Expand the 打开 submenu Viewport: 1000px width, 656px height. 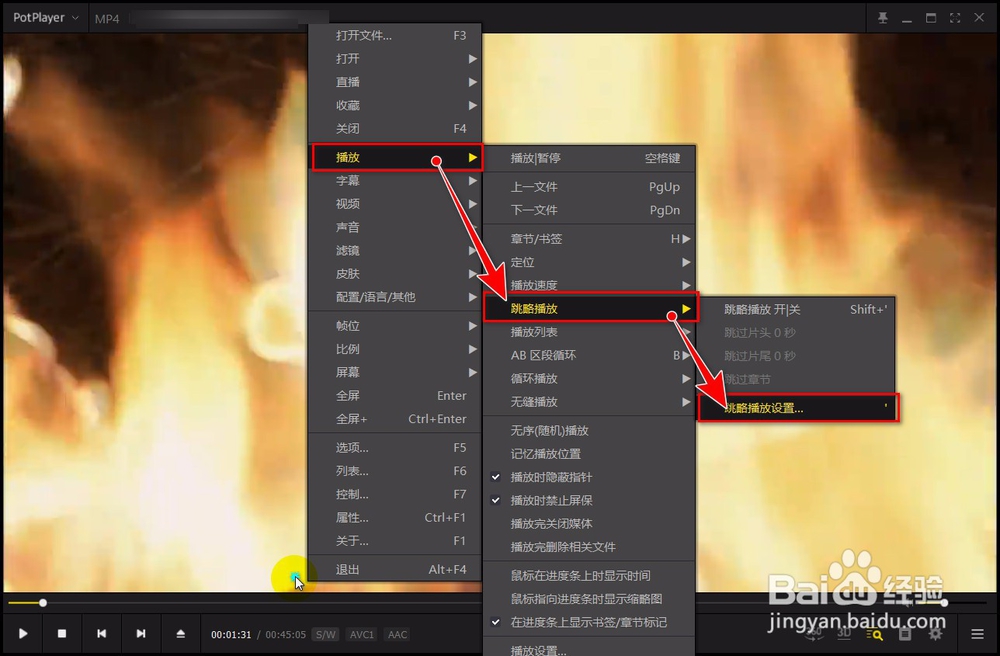tap(395, 59)
